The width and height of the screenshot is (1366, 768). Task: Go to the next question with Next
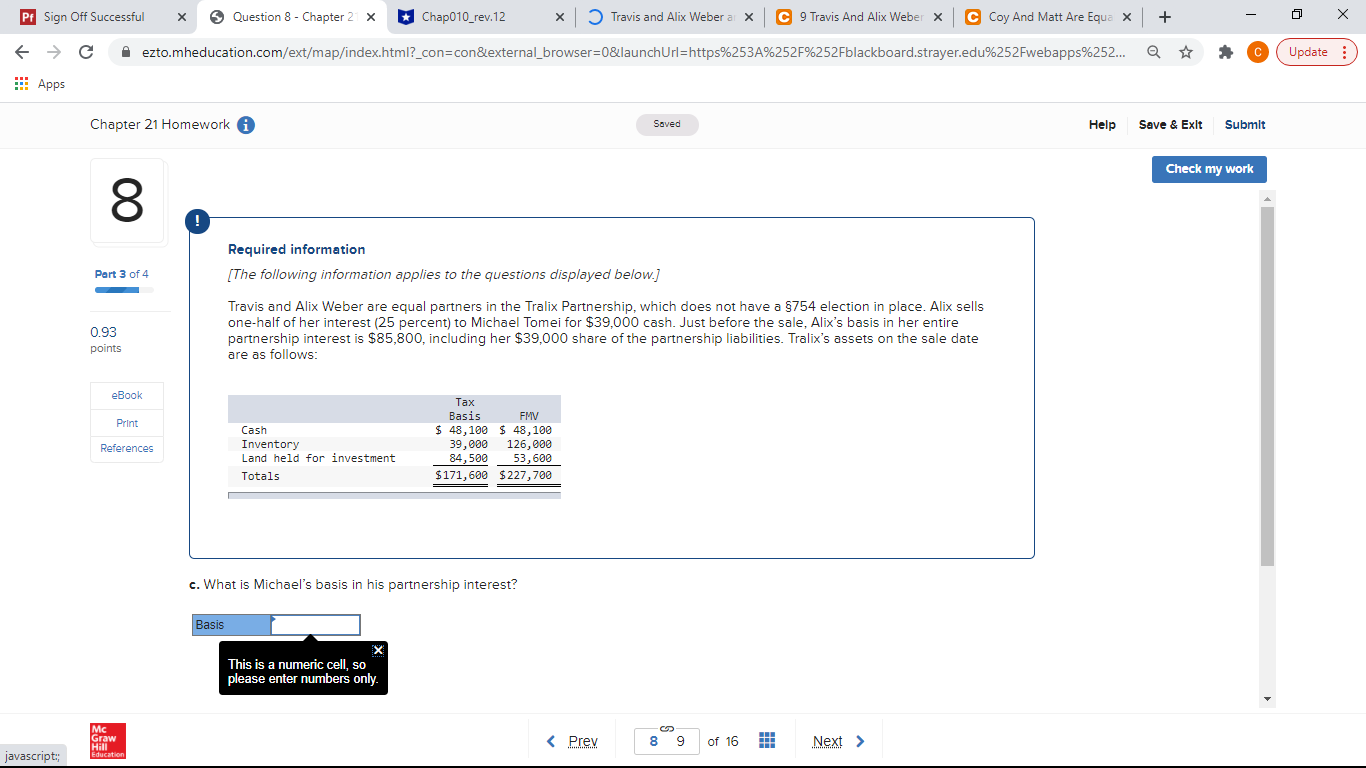click(827, 740)
